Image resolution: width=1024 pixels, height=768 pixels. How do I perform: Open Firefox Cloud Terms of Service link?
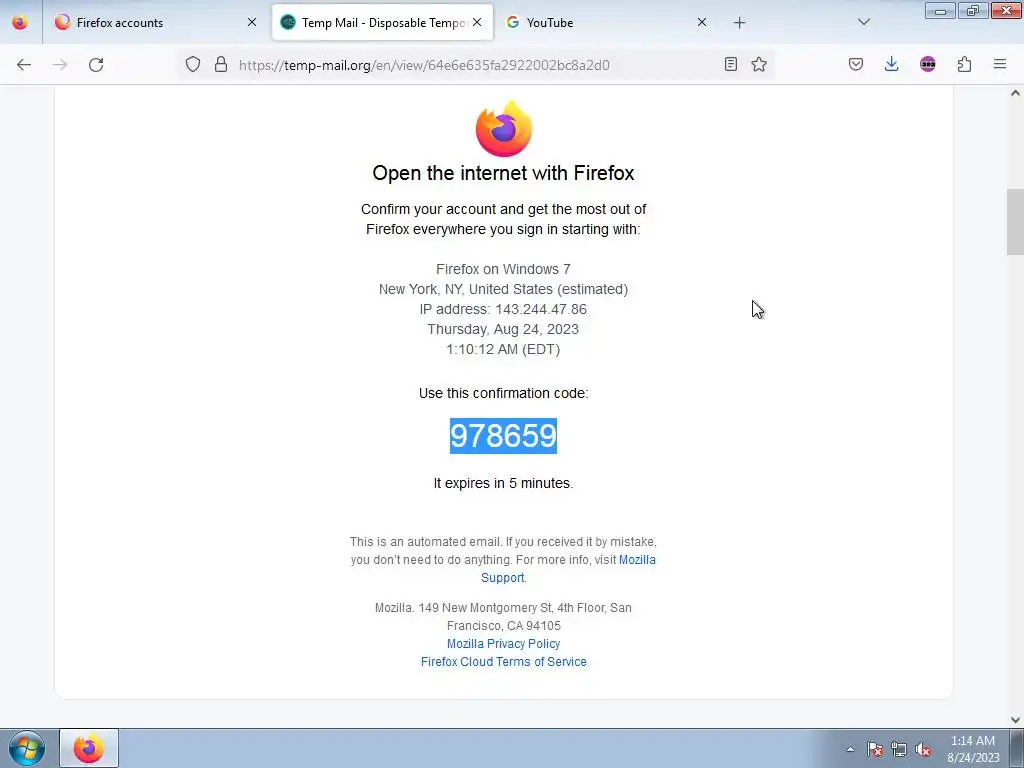coord(504,662)
